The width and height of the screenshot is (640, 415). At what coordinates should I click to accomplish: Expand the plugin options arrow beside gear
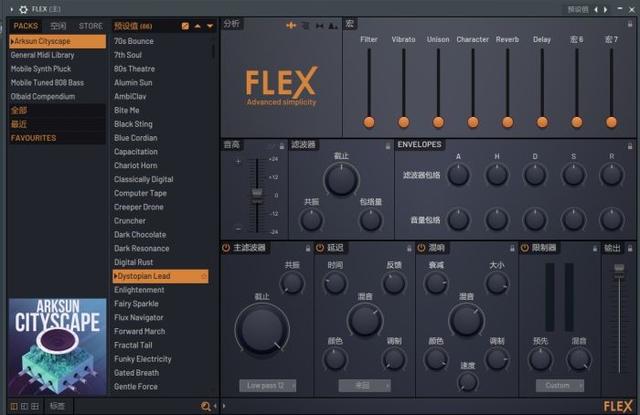pos(12,9)
